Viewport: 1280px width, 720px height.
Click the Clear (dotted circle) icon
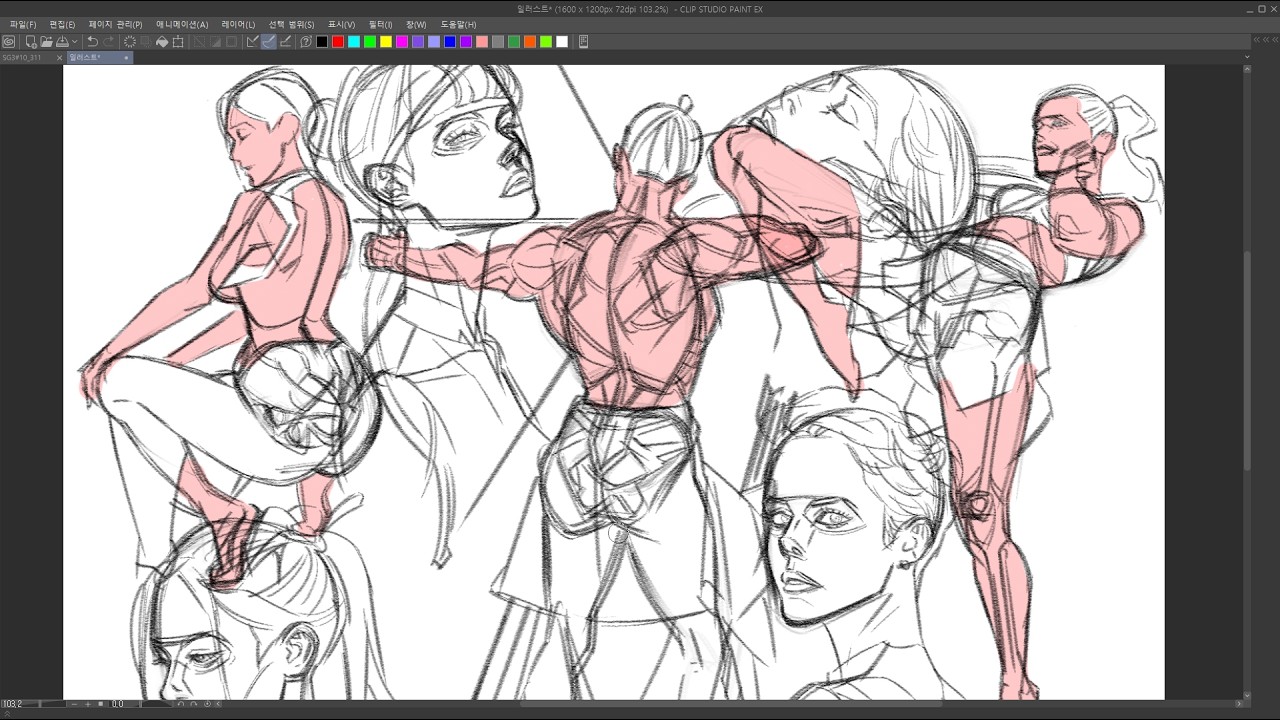tap(130, 41)
